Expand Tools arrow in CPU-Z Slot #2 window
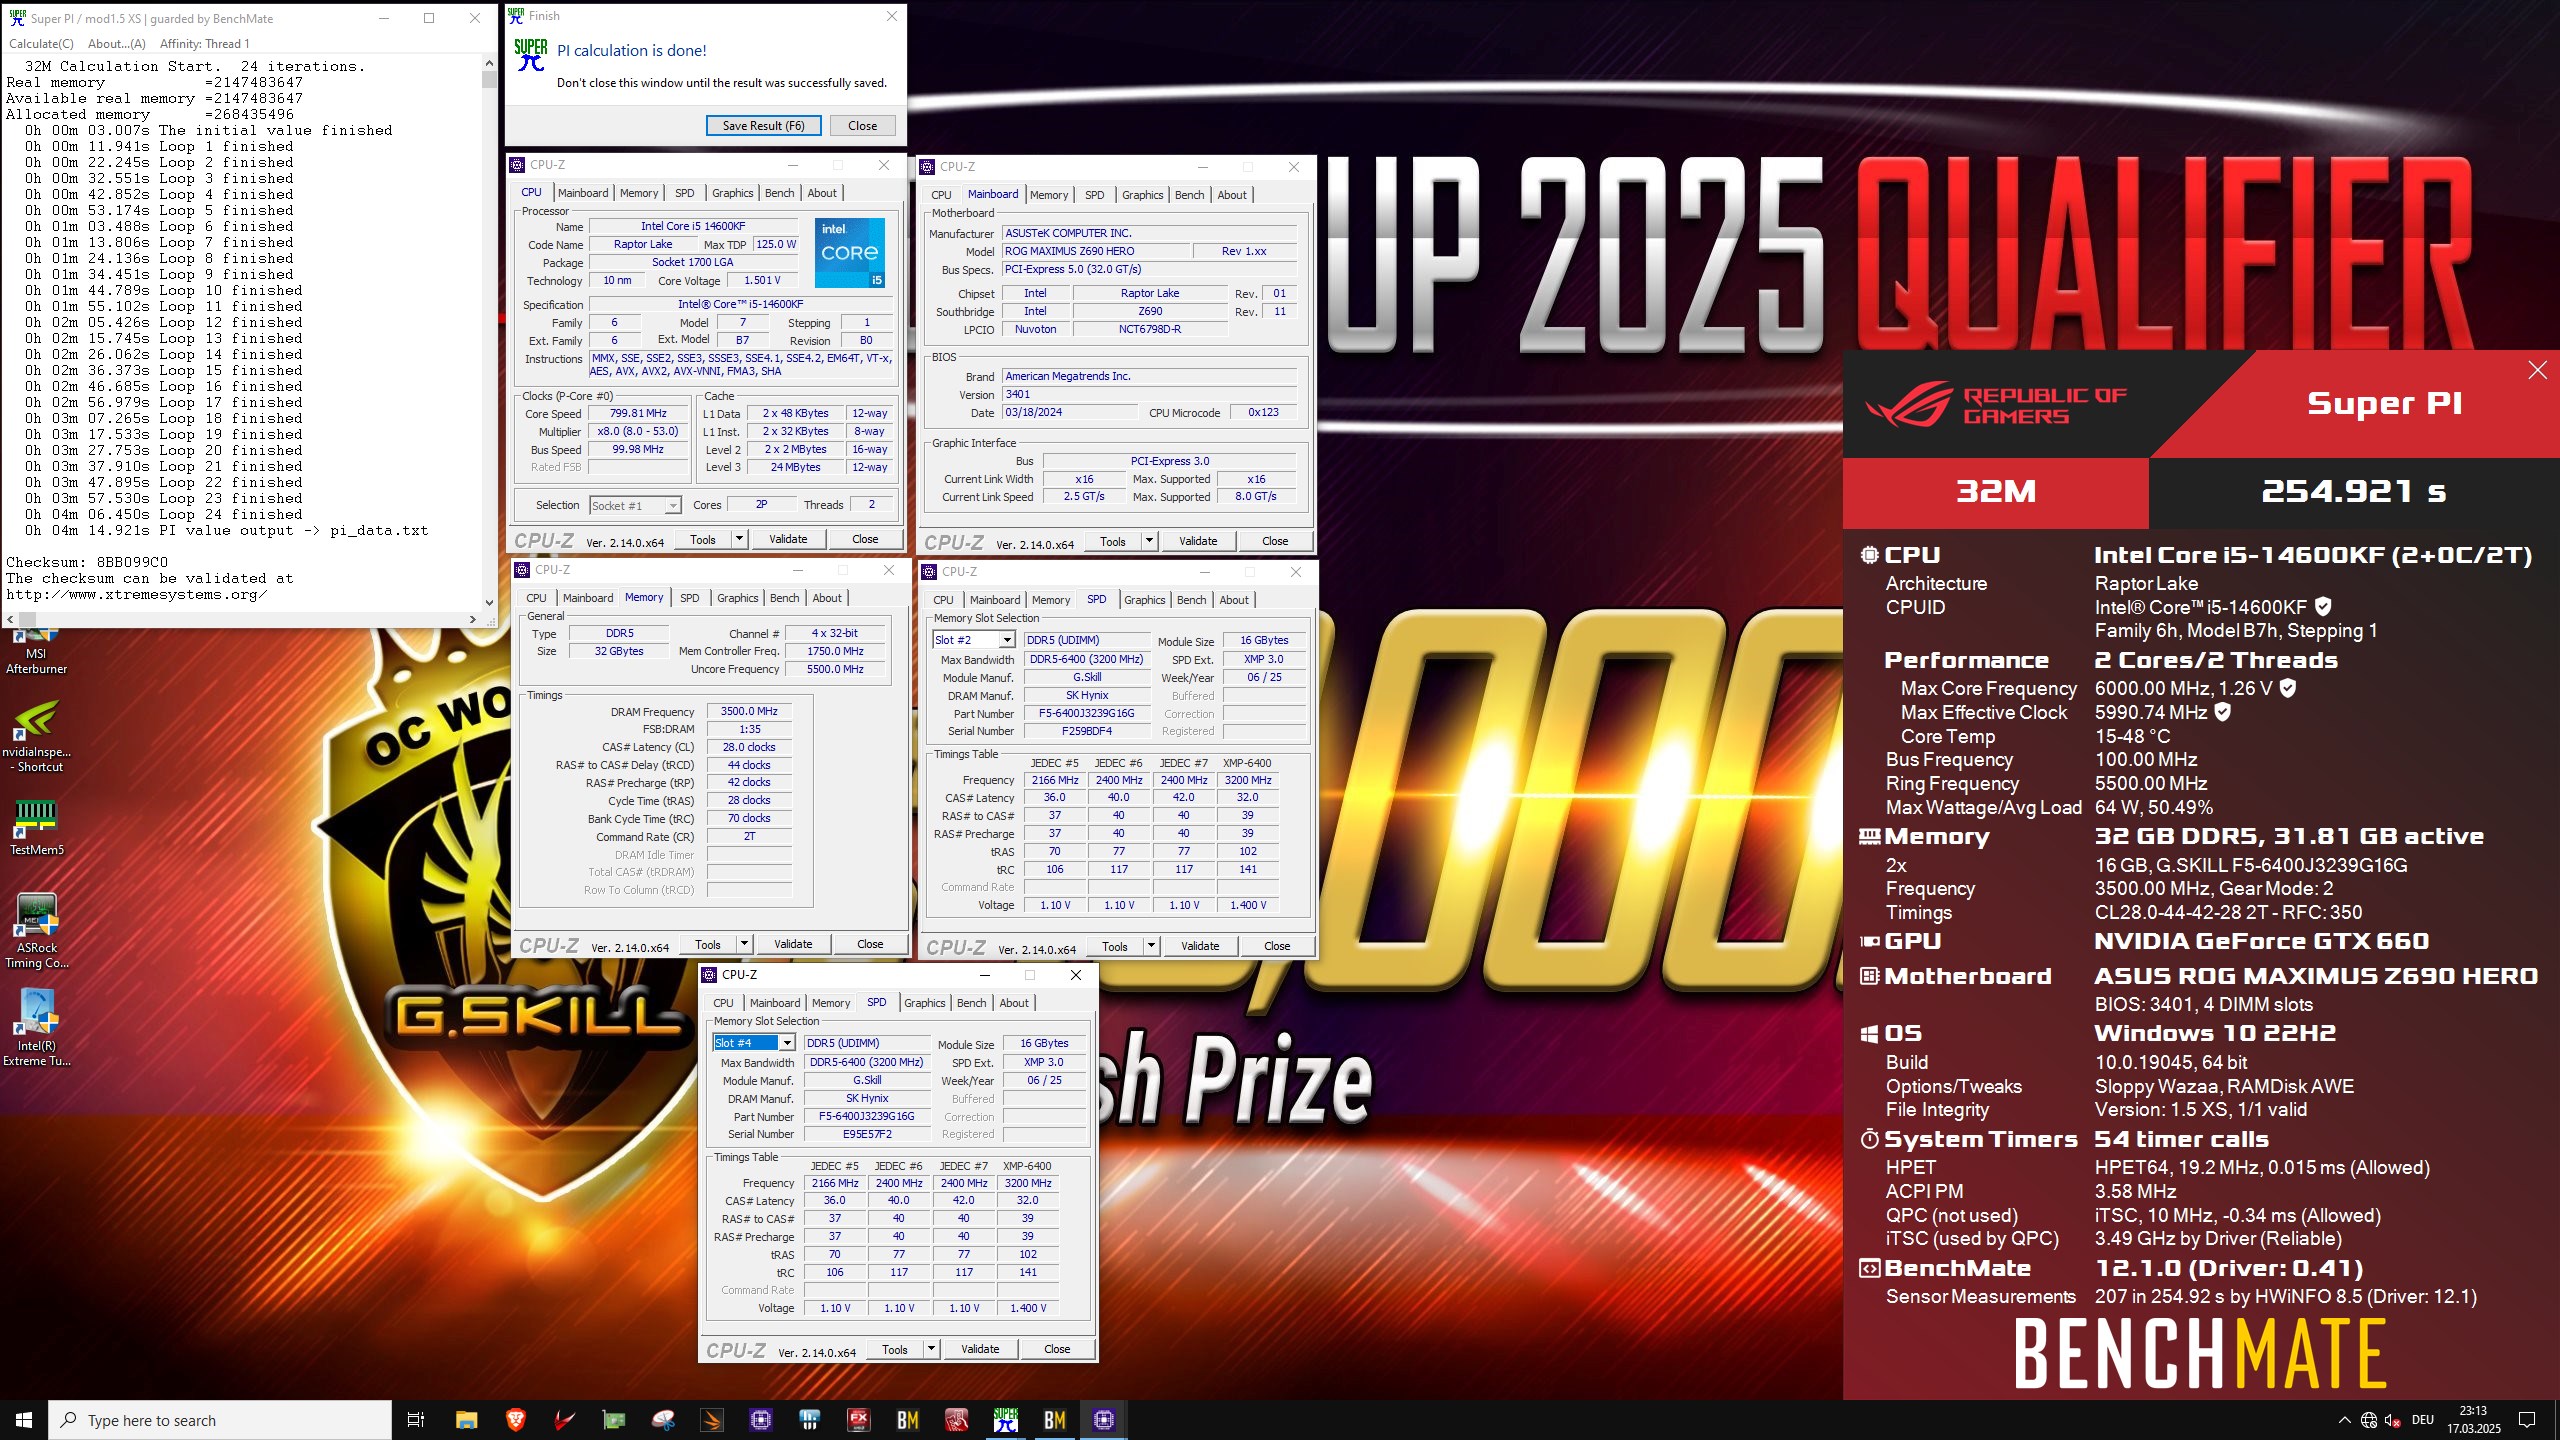This screenshot has height=1440, width=2560. [1151, 946]
